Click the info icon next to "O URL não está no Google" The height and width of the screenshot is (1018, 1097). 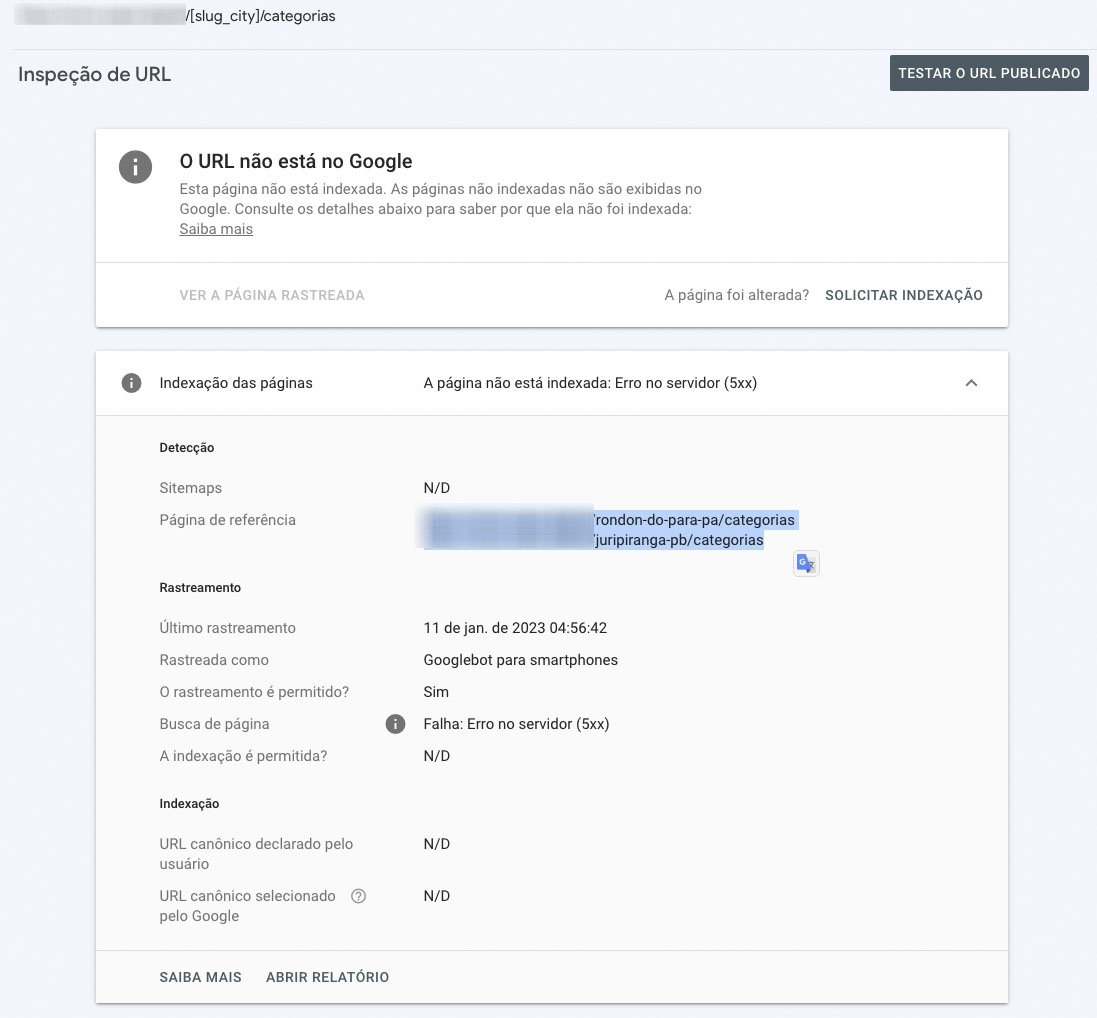tap(135, 167)
